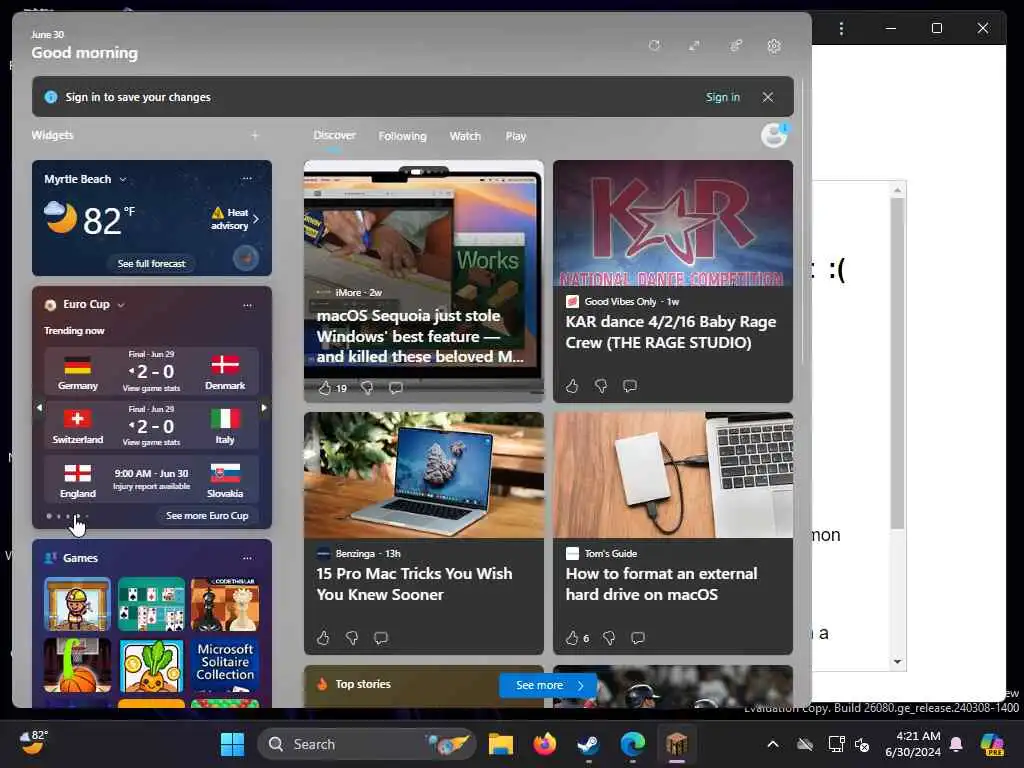Comment on 15 Pro Mac Tricks article

(381, 637)
